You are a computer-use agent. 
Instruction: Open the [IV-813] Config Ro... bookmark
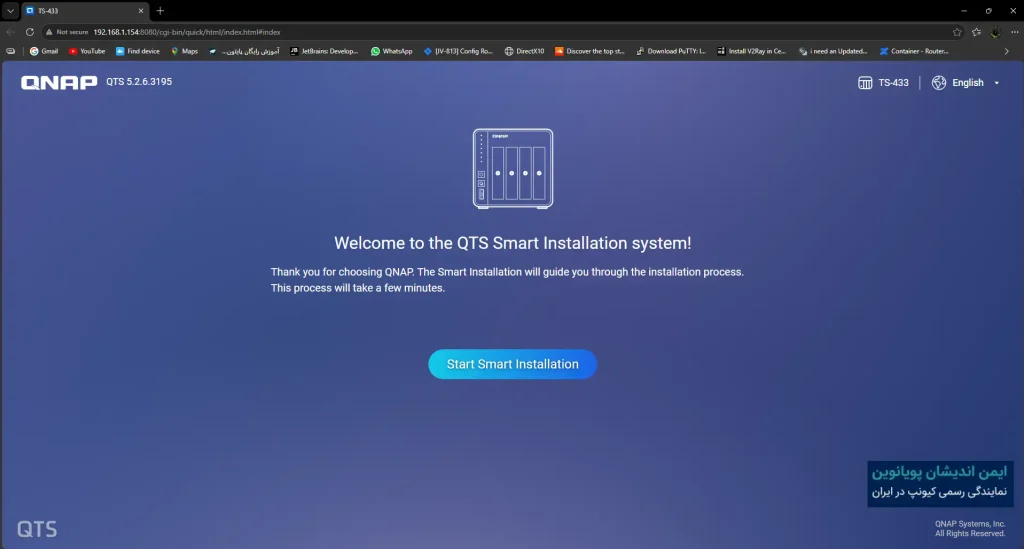[458, 51]
